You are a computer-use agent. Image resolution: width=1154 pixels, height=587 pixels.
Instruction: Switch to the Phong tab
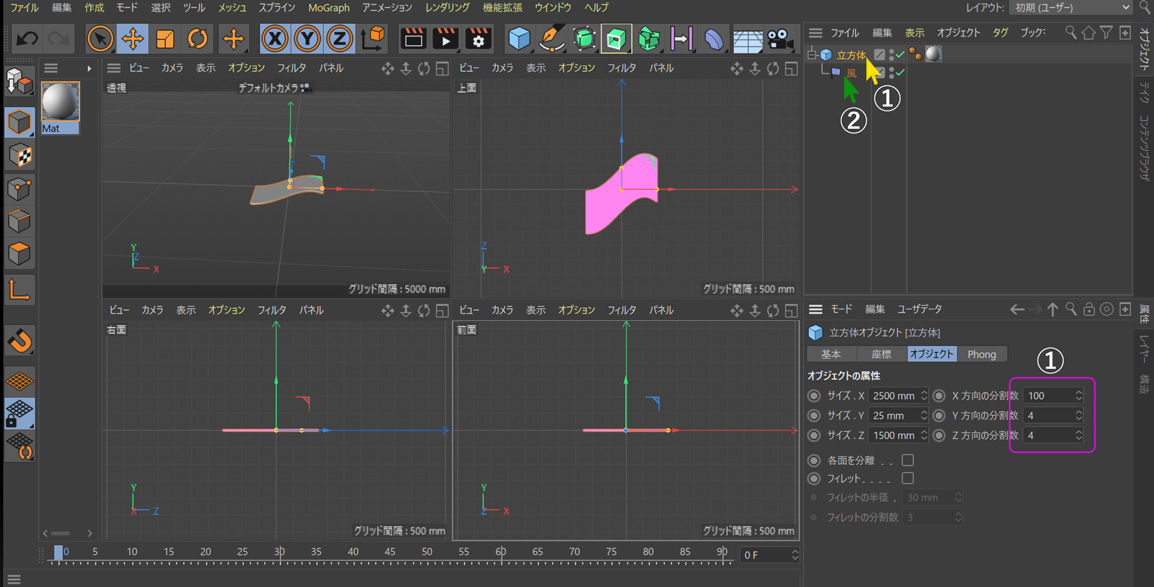coord(981,354)
